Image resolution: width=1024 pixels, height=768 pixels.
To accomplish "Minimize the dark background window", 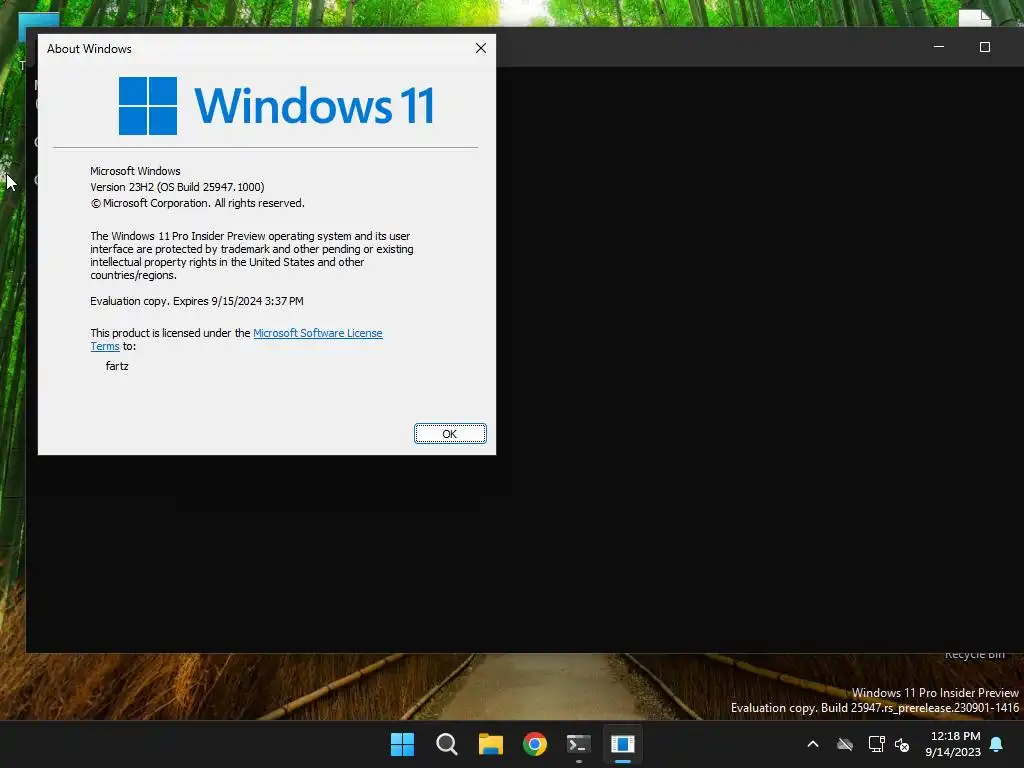I will [939, 47].
